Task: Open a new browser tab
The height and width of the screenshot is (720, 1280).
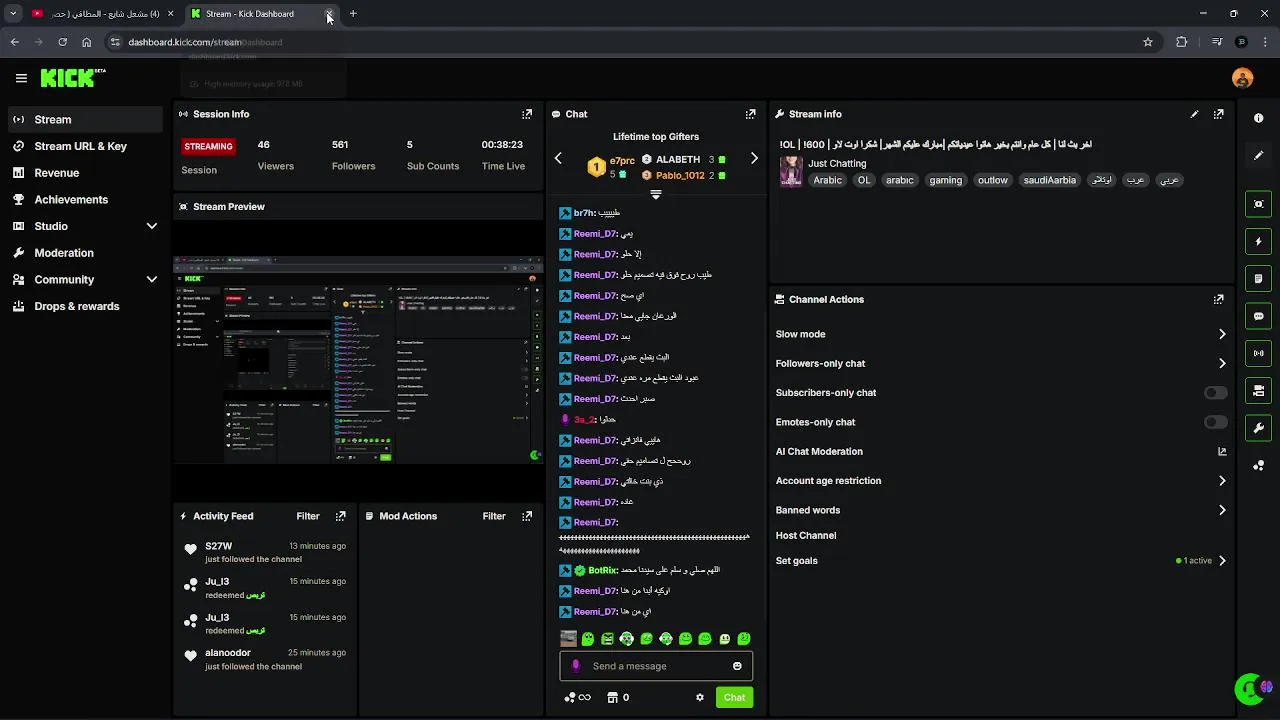Action: pos(353,14)
